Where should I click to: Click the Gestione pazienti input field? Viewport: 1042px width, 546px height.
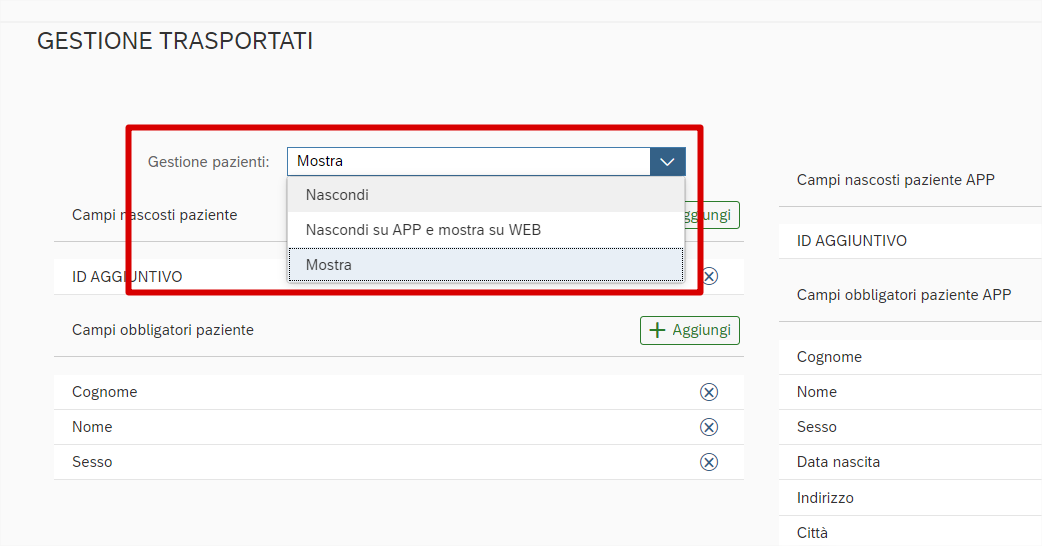[x=468, y=161]
